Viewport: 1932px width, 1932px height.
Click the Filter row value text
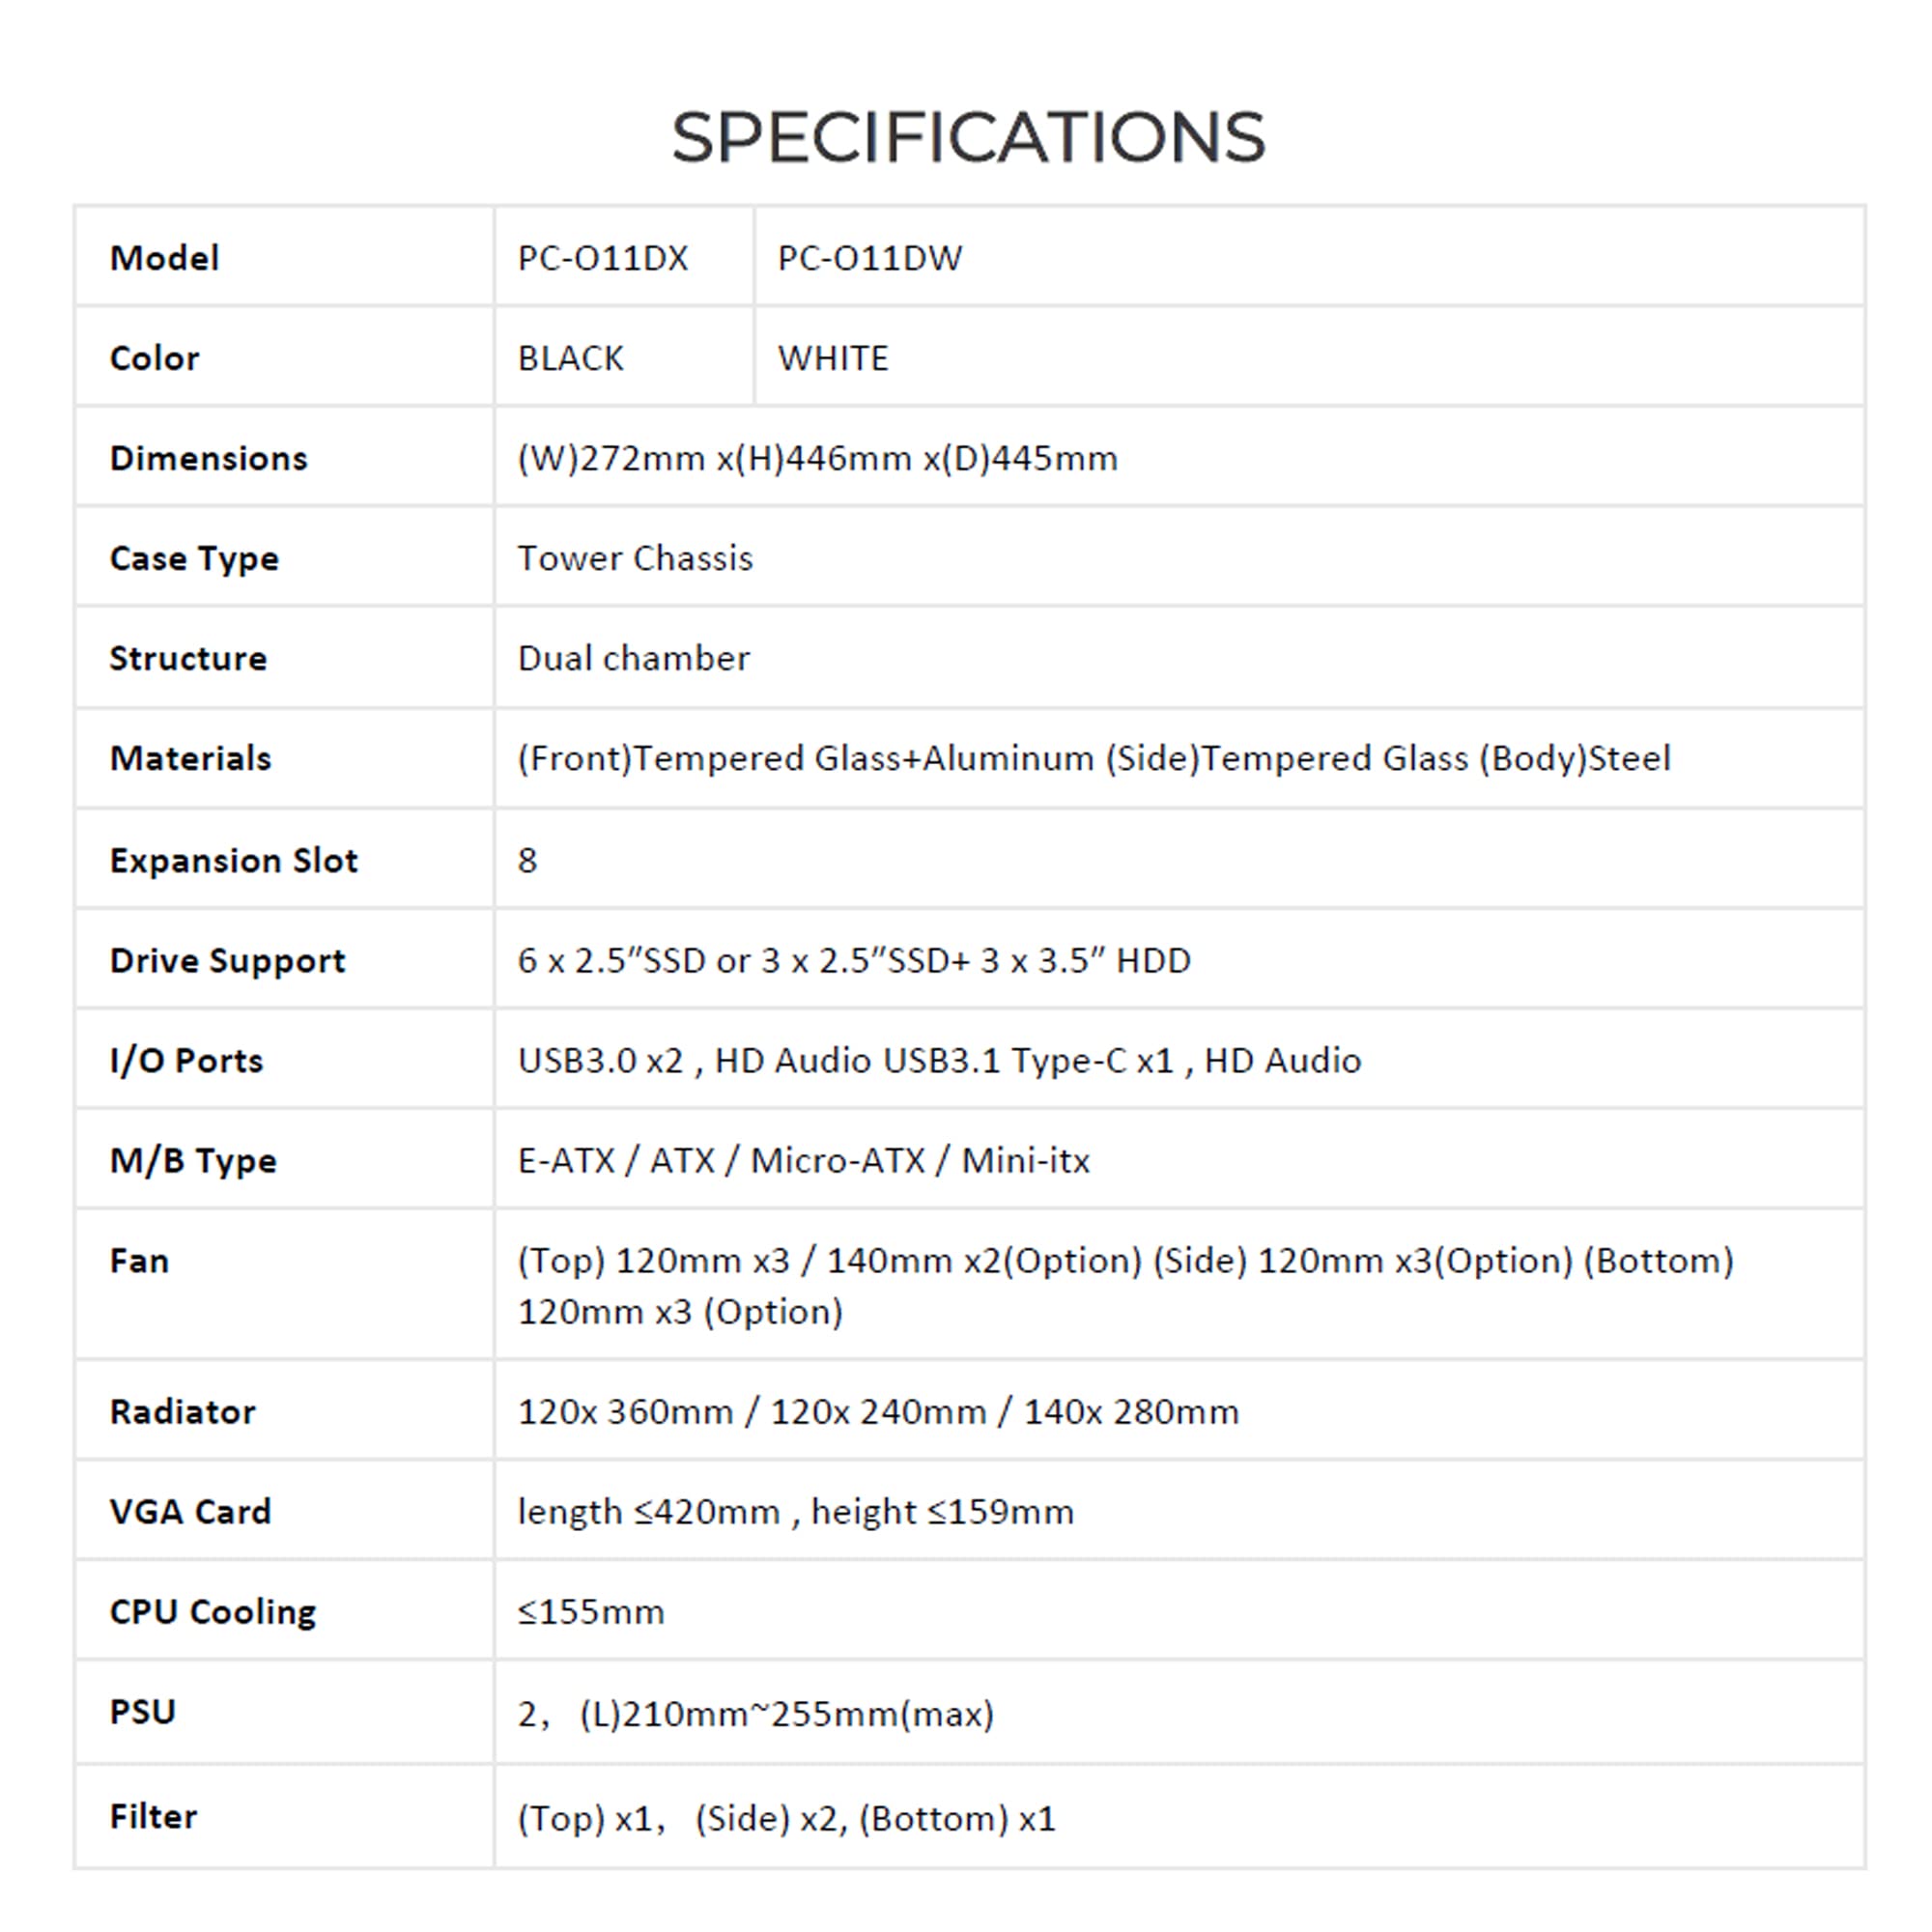pyautogui.click(x=786, y=1818)
